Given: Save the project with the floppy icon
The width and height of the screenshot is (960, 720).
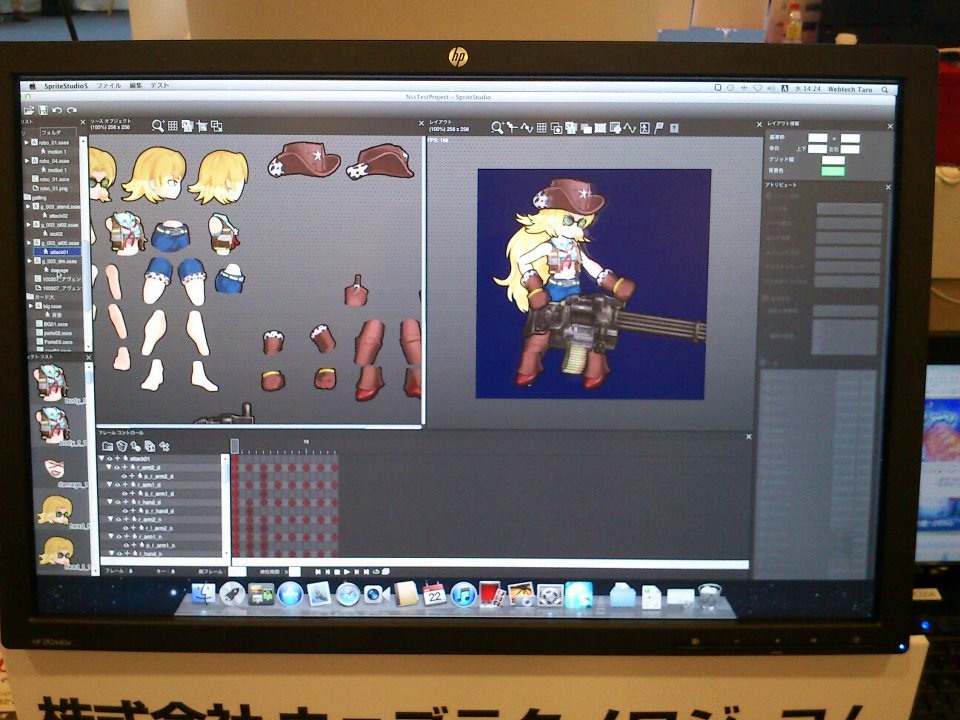Looking at the screenshot, I should pyautogui.click(x=43, y=110).
